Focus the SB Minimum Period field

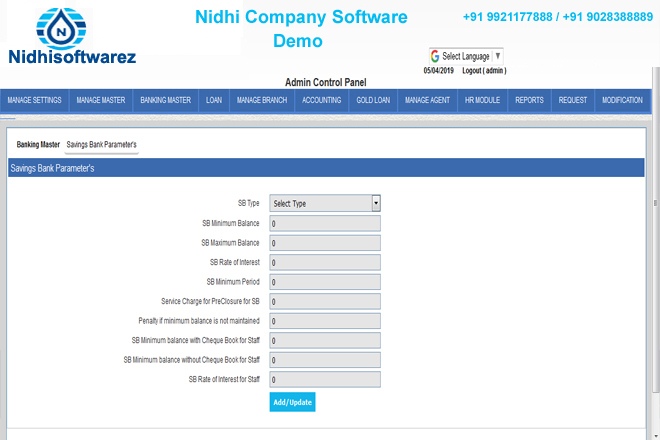(325, 282)
